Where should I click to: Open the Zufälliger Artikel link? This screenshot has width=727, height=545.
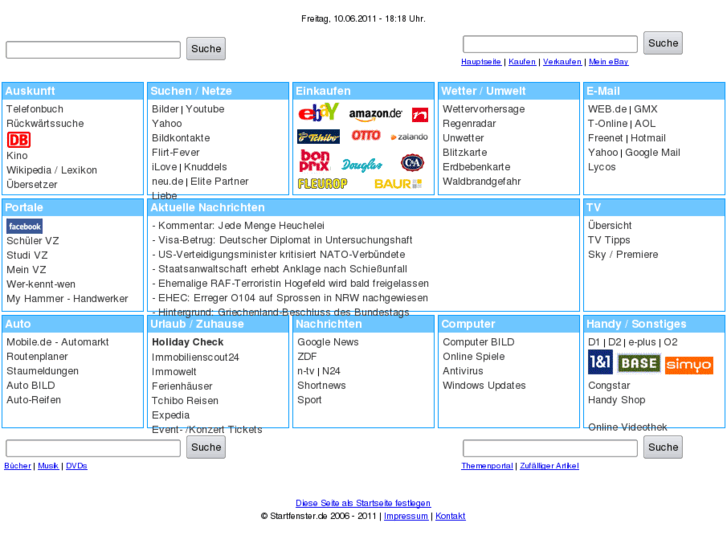(x=549, y=466)
